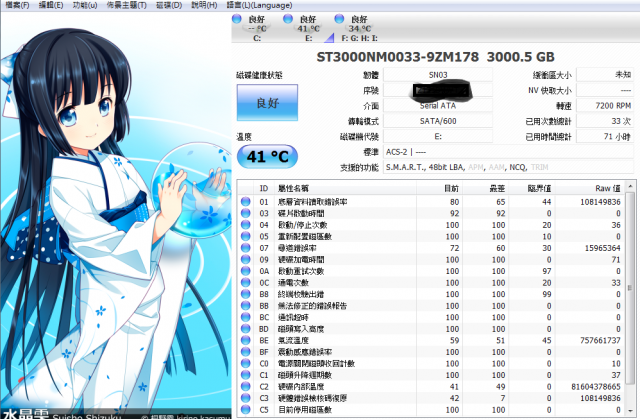This screenshot has width=640, height=419.
Task: Click model title ST3000NM0033-9ZM178 3000.5 GB
Action: pos(435,57)
